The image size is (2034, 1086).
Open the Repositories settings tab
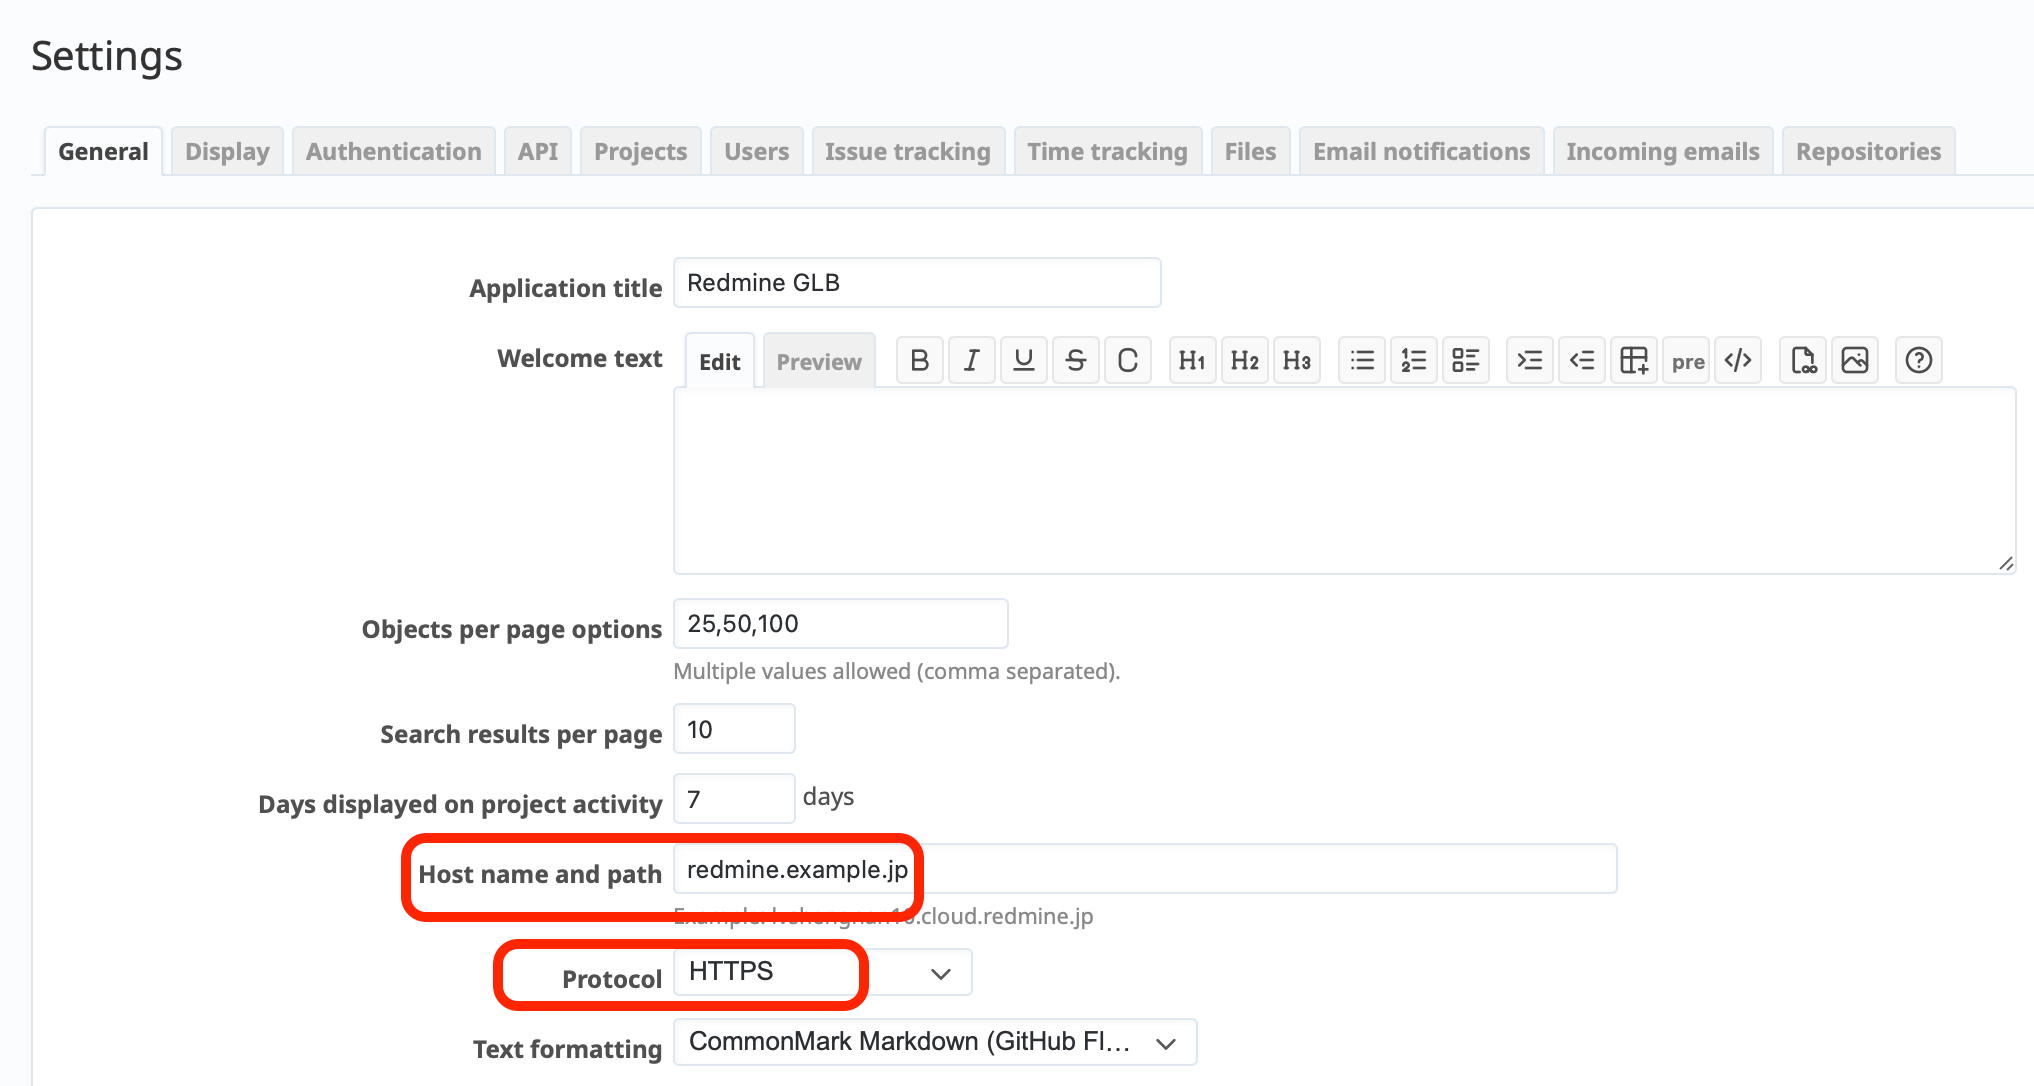coord(1868,151)
